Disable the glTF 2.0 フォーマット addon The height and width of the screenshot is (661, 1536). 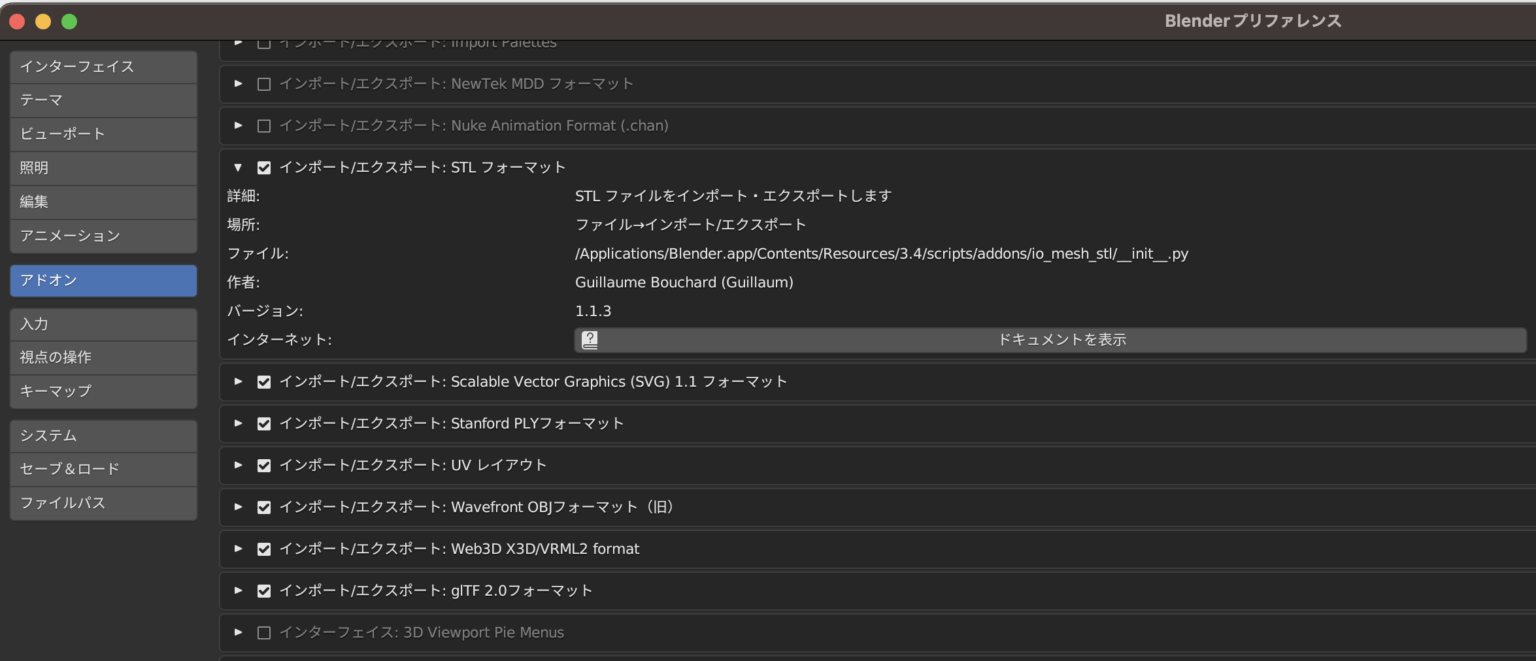click(264, 590)
